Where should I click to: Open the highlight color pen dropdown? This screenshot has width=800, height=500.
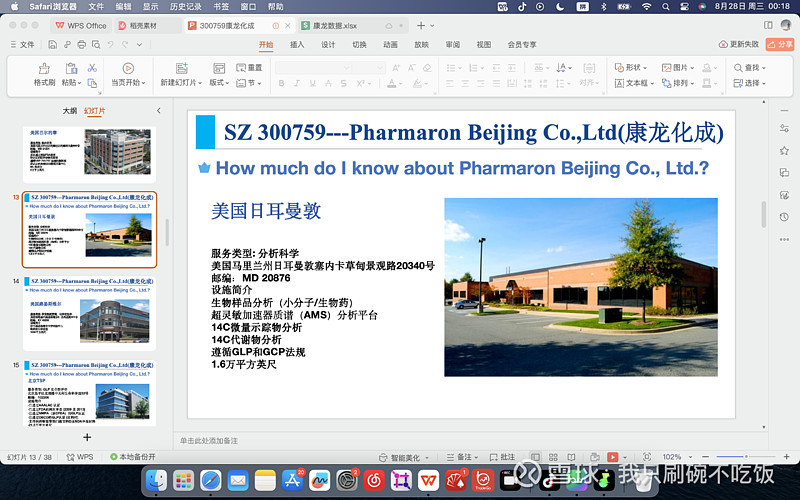click(426, 84)
